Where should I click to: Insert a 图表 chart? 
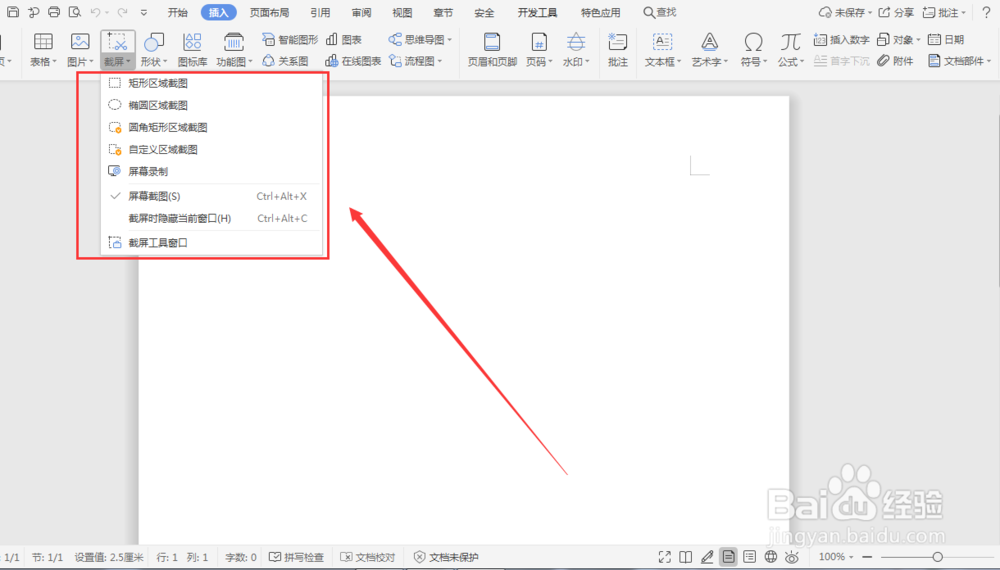(x=344, y=40)
